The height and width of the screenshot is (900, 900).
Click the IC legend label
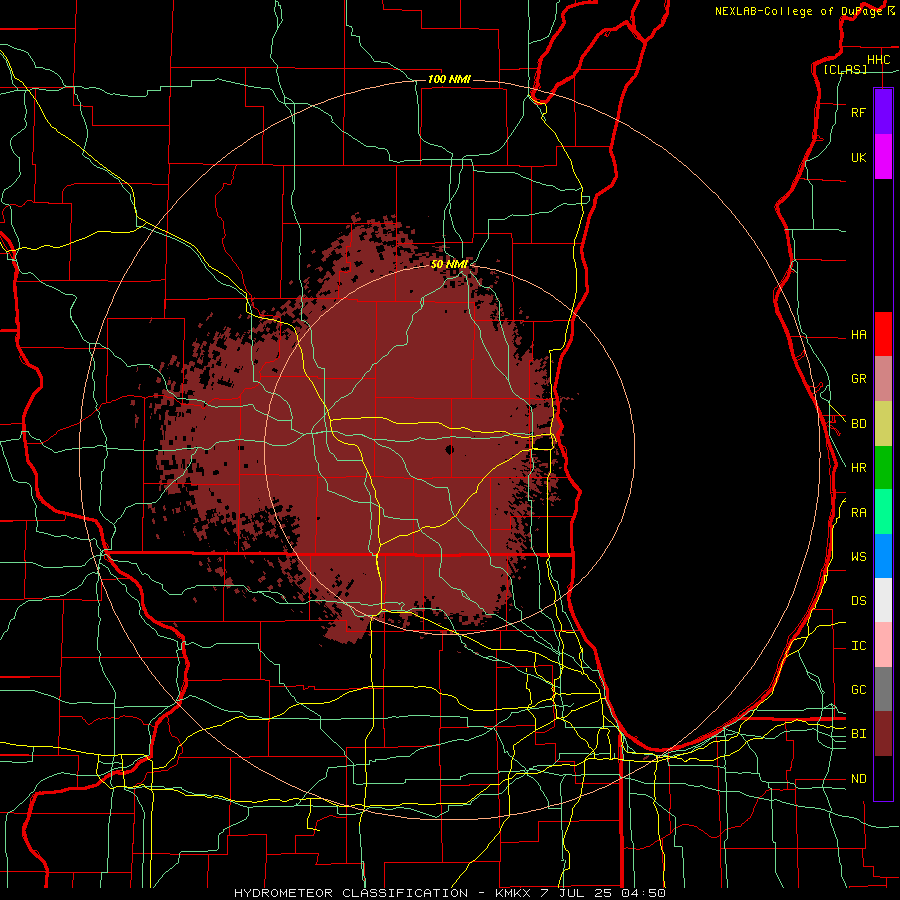coord(858,645)
